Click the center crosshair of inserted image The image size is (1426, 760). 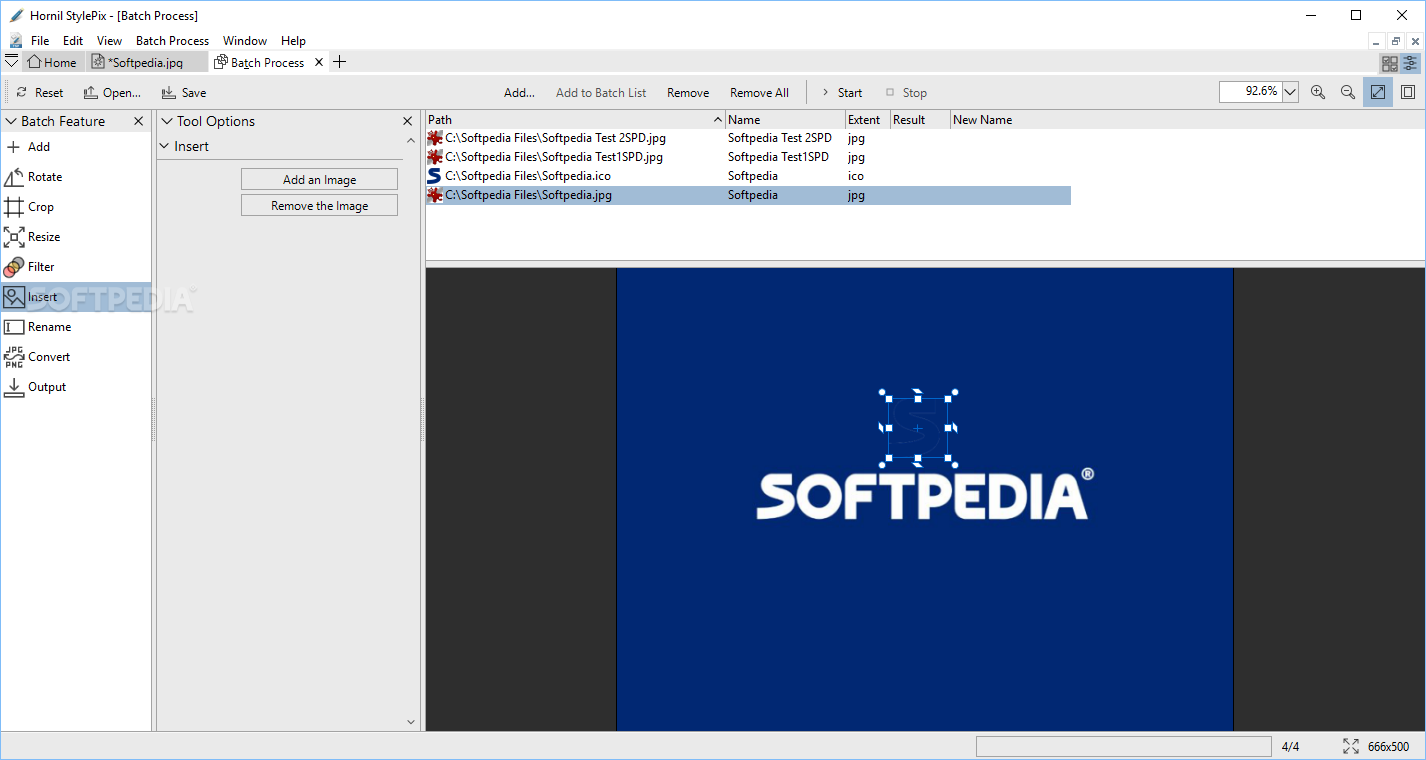(x=918, y=428)
